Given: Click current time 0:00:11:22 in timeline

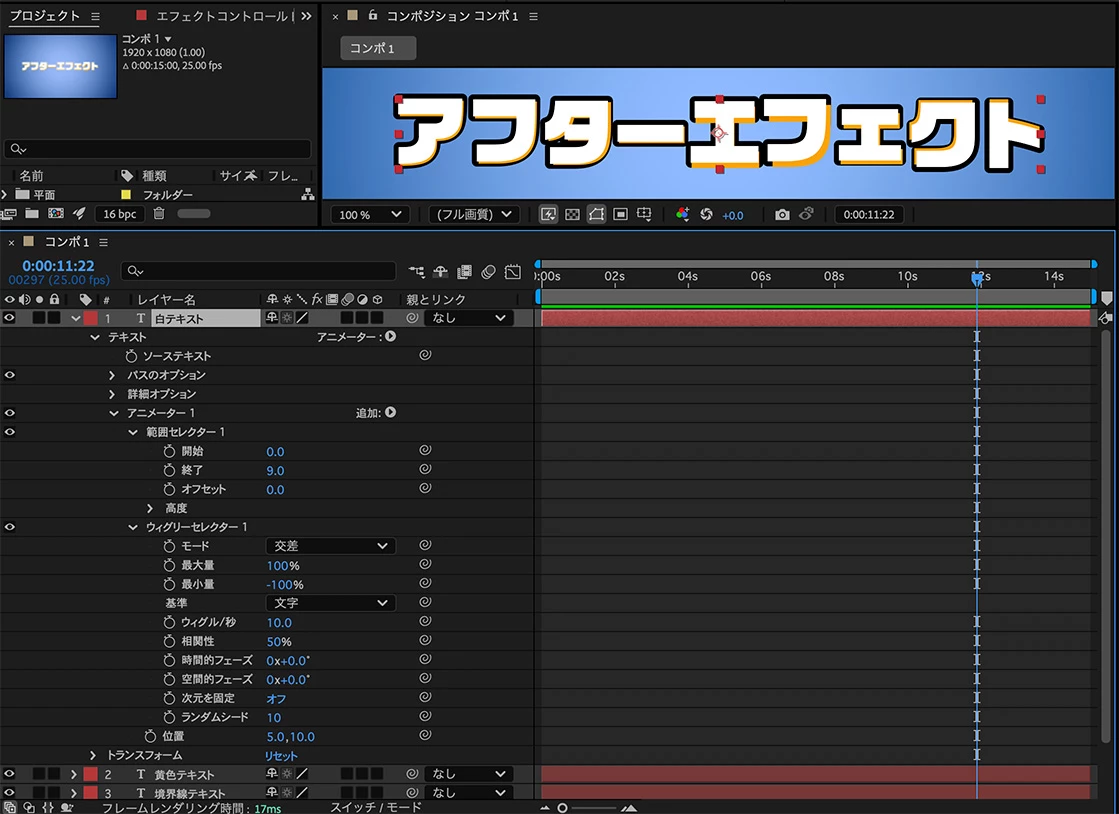Looking at the screenshot, I should 59,265.
